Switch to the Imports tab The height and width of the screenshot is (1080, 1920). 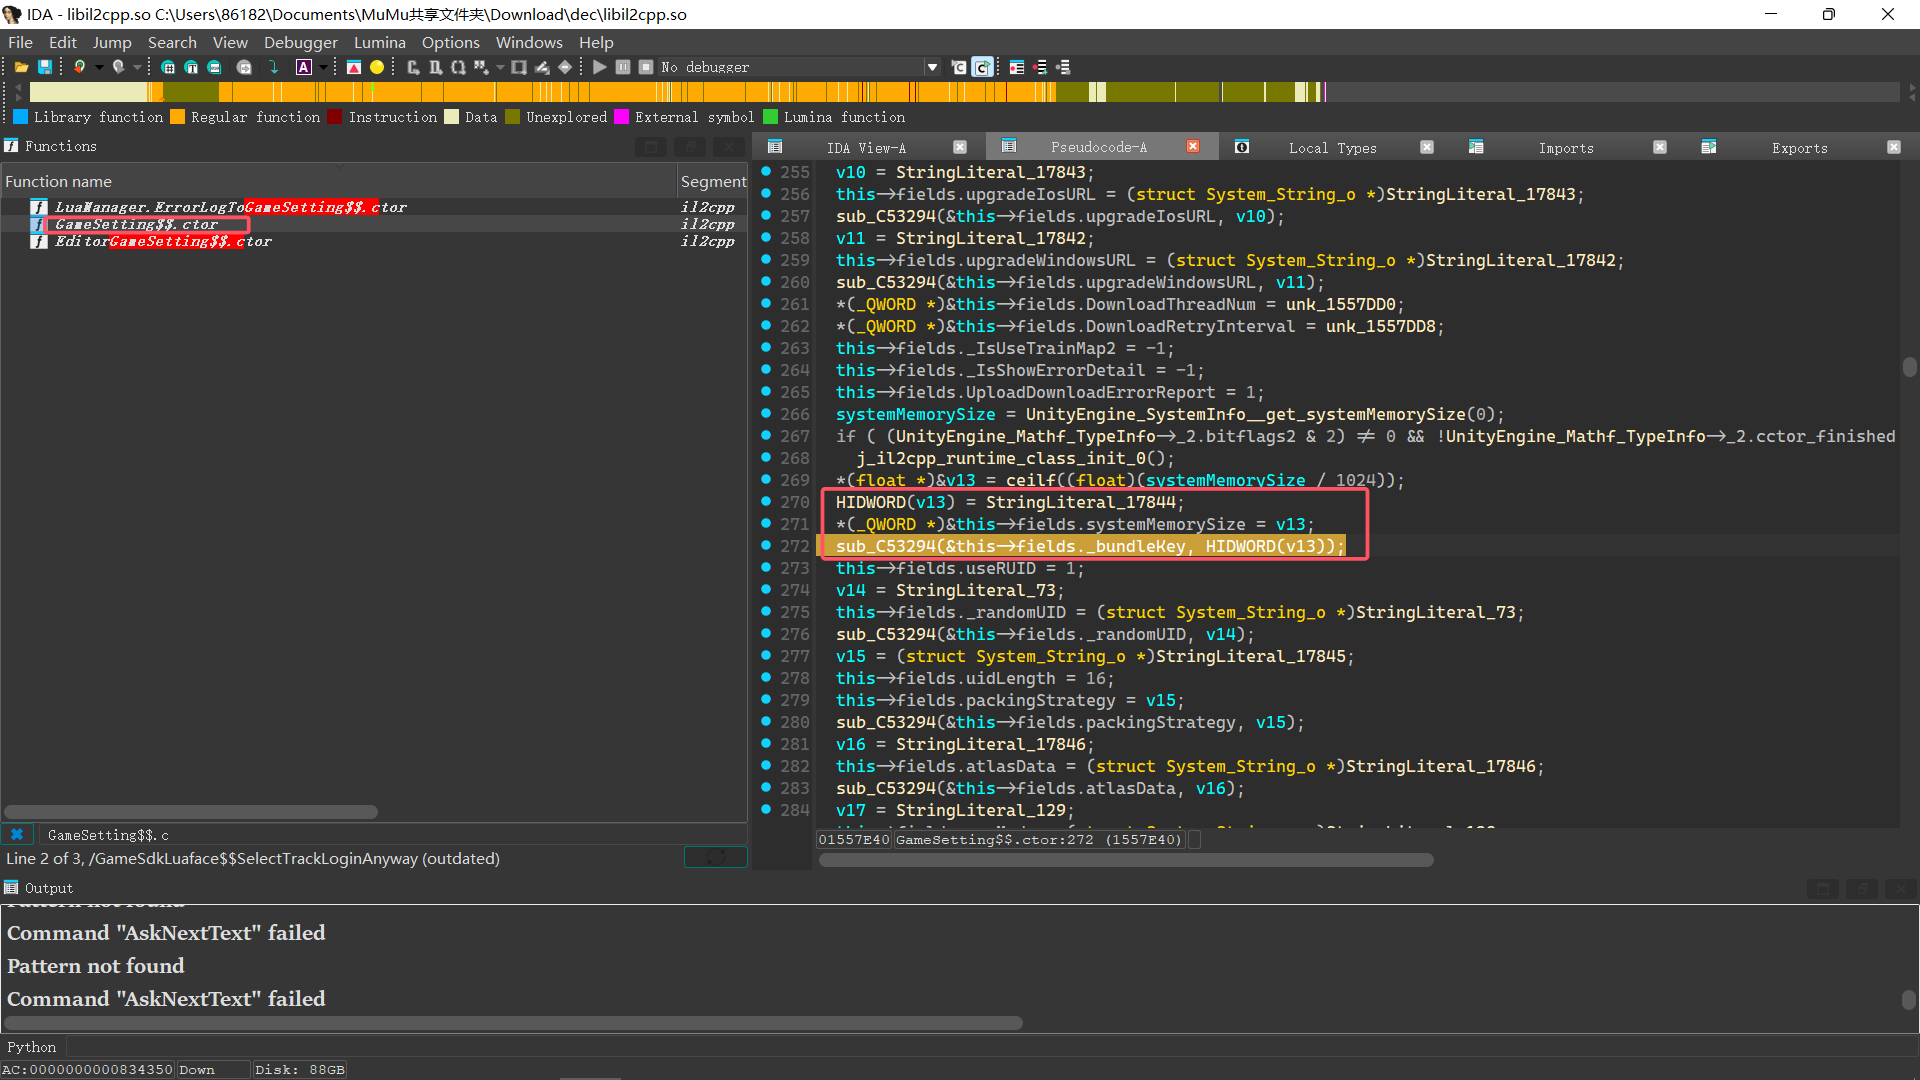[1565, 147]
